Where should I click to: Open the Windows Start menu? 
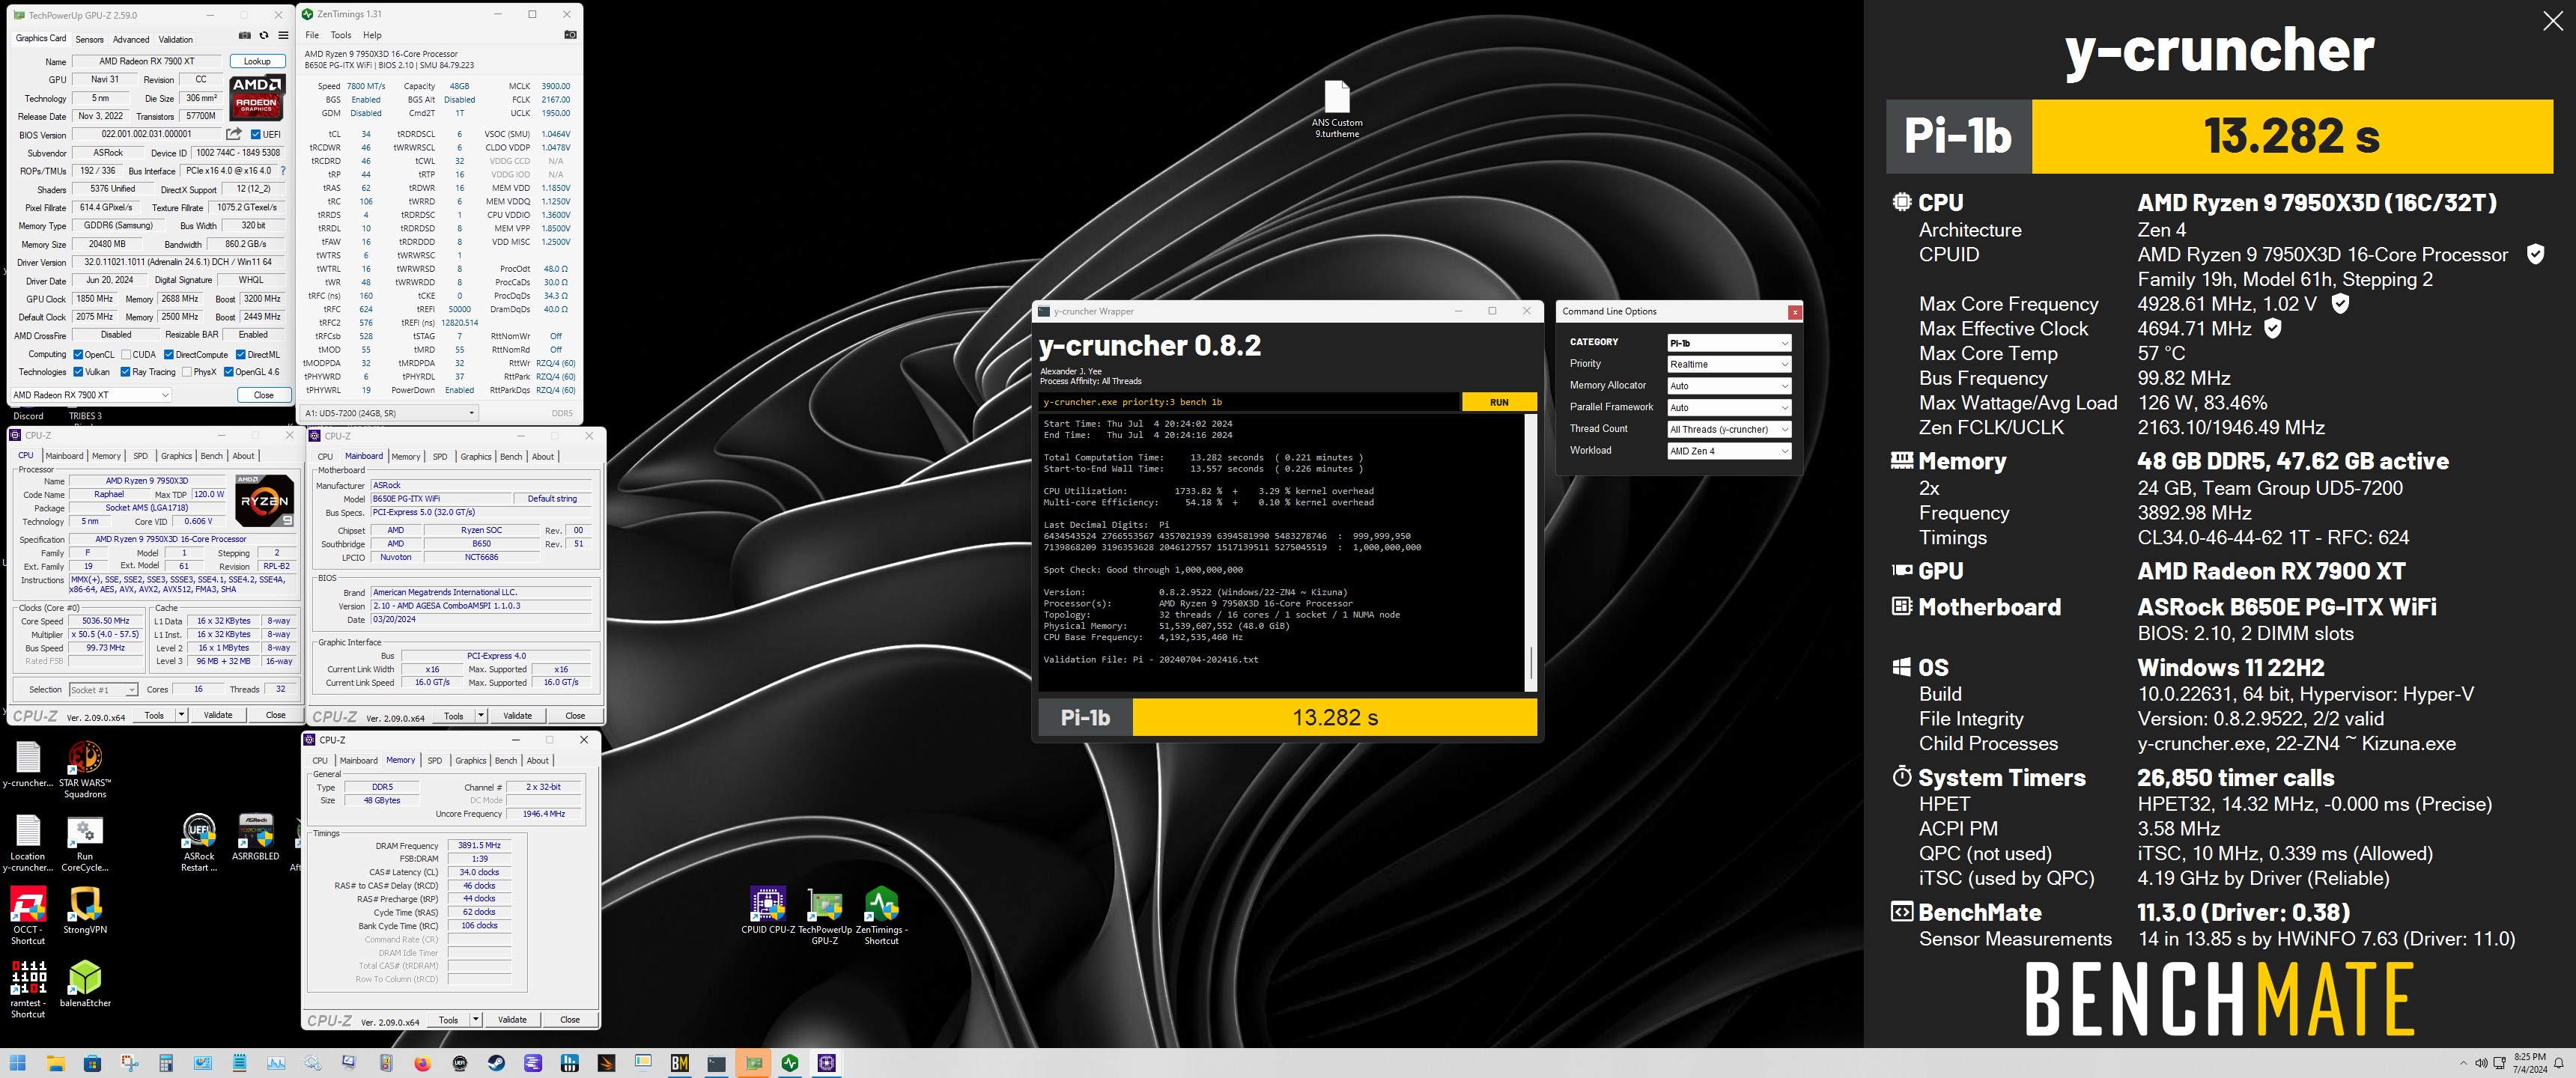point(18,1063)
